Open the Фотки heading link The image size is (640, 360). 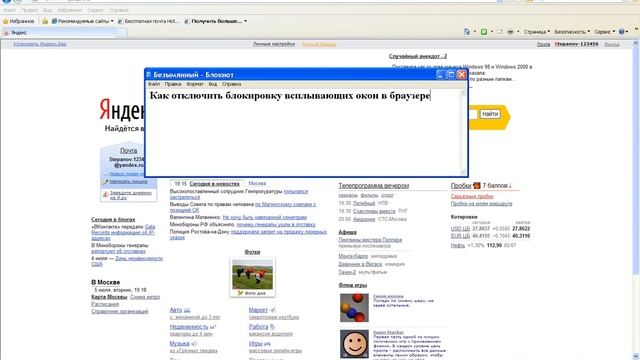coord(252,252)
